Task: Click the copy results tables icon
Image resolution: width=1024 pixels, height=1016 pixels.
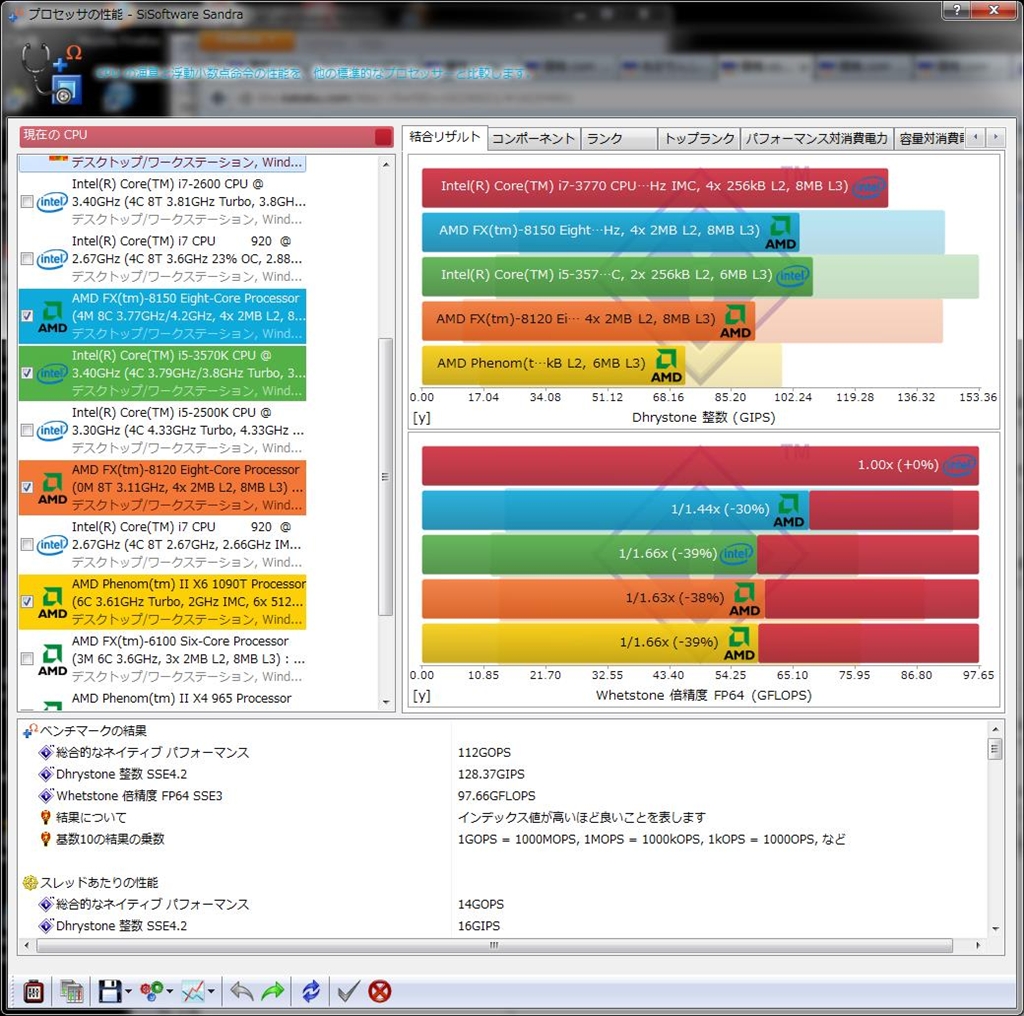Action: point(72,992)
